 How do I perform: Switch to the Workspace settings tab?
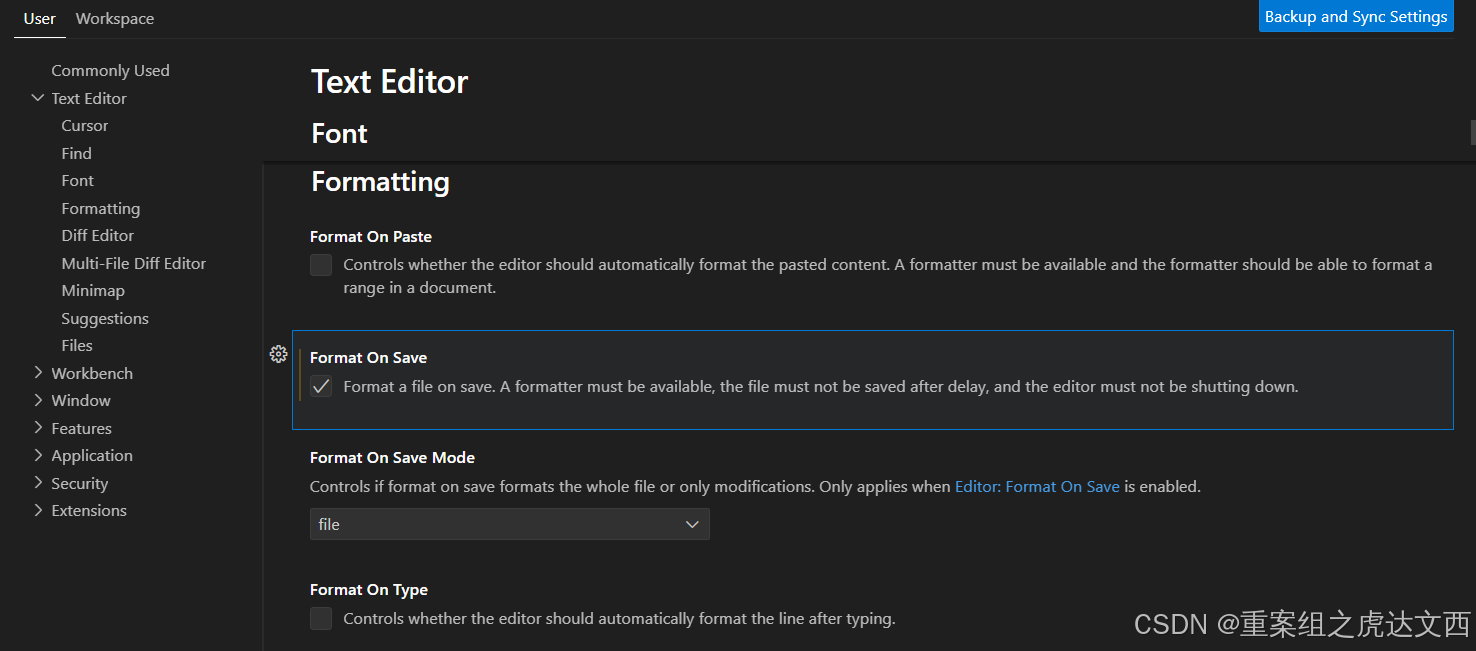pos(115,19)
